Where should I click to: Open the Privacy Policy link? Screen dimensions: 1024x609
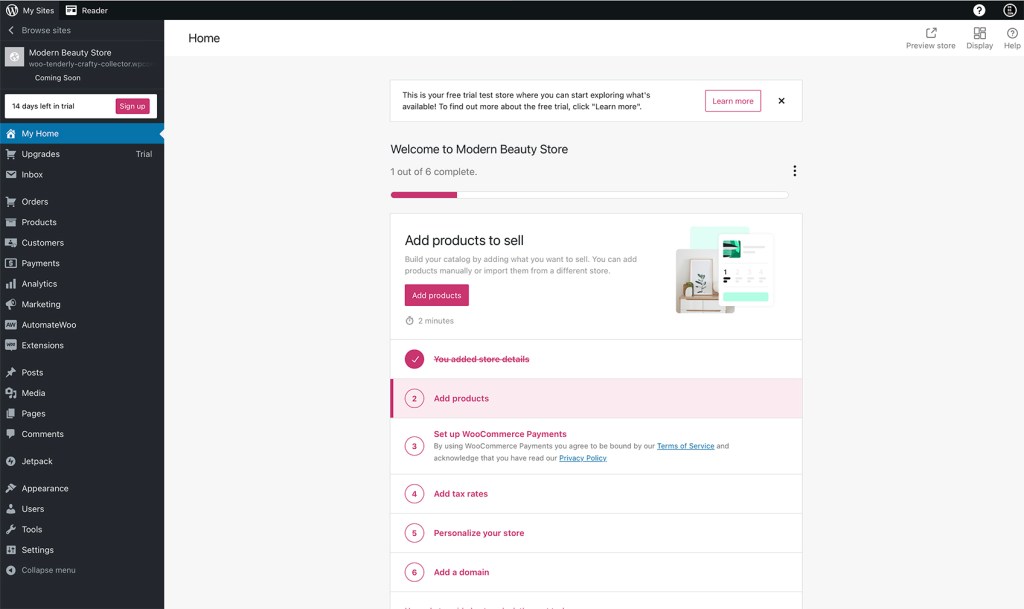point(583,458)
